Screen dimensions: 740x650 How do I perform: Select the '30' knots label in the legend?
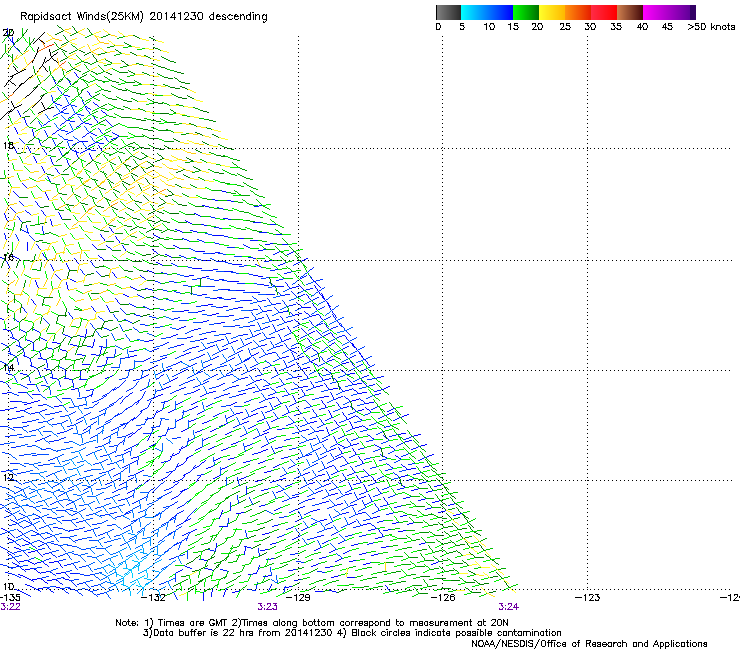point(590,27)
